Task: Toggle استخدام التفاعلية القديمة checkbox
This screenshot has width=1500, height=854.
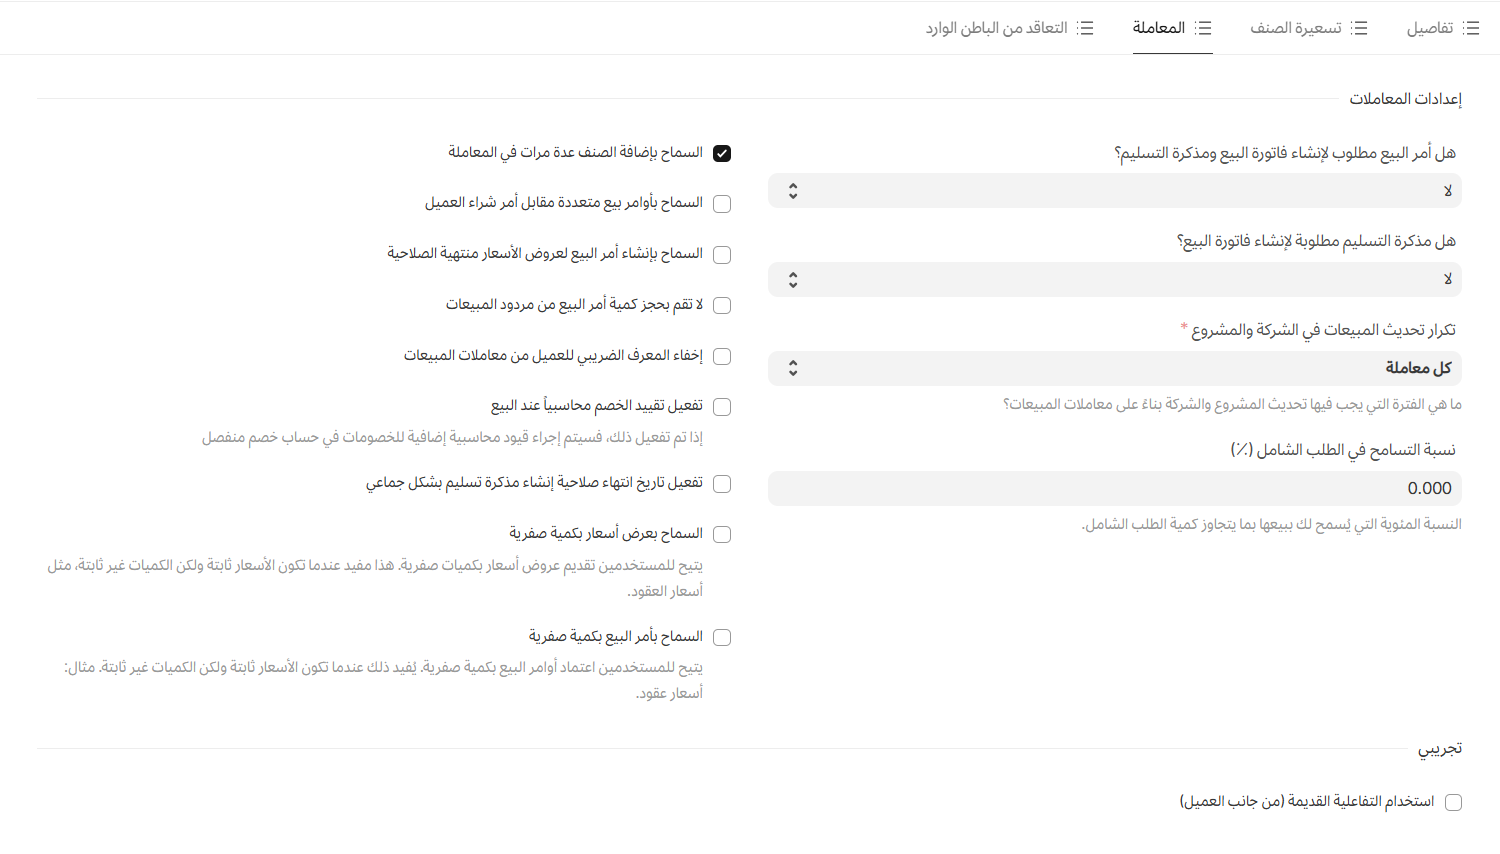Action: [1453, 802]
